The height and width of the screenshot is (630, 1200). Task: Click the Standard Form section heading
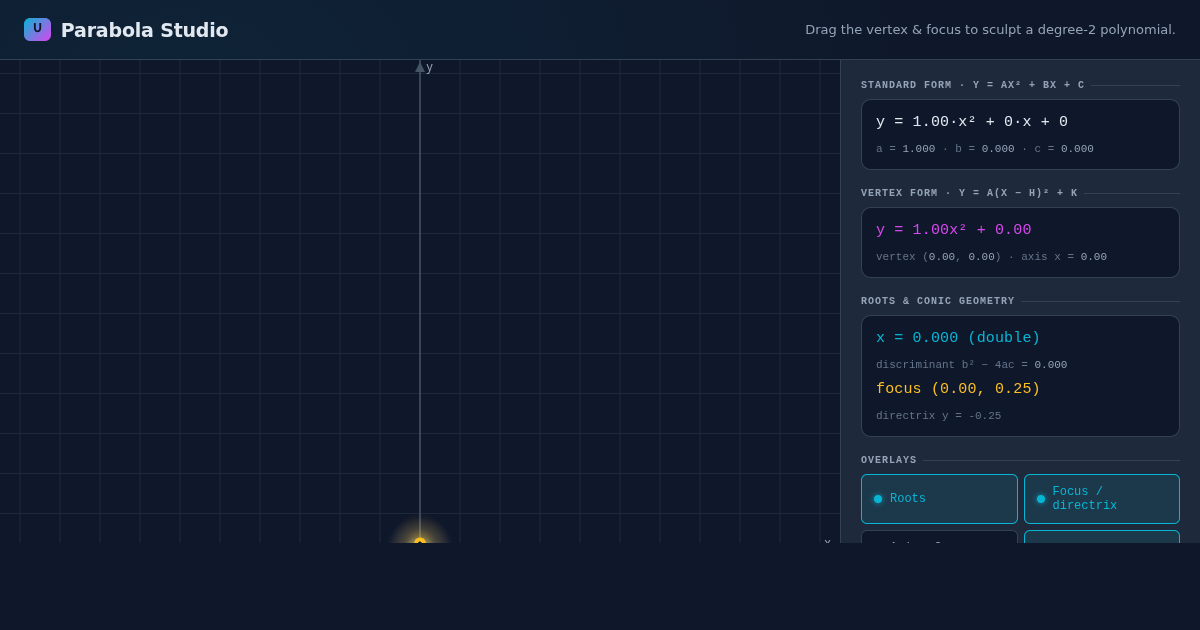point(973,86)
